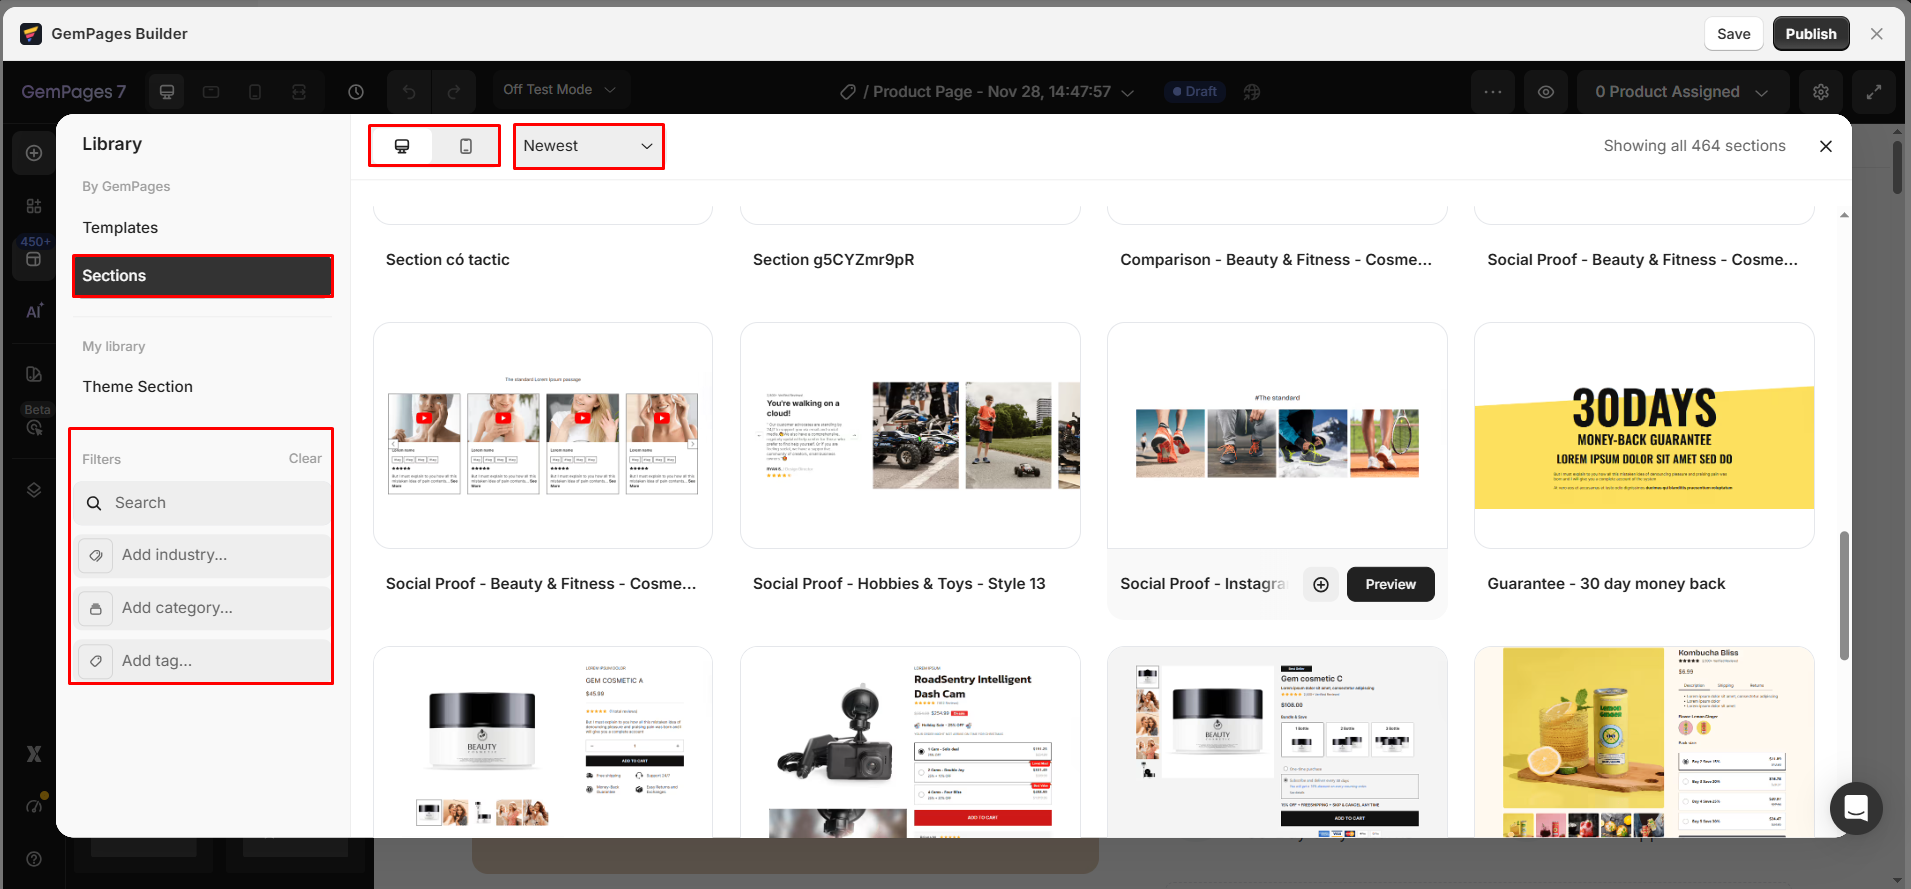The height and width of the screenshot is (889, 1911).
Task: Open the Gem Cosmetic A product thumbnail
Action: 543,742
